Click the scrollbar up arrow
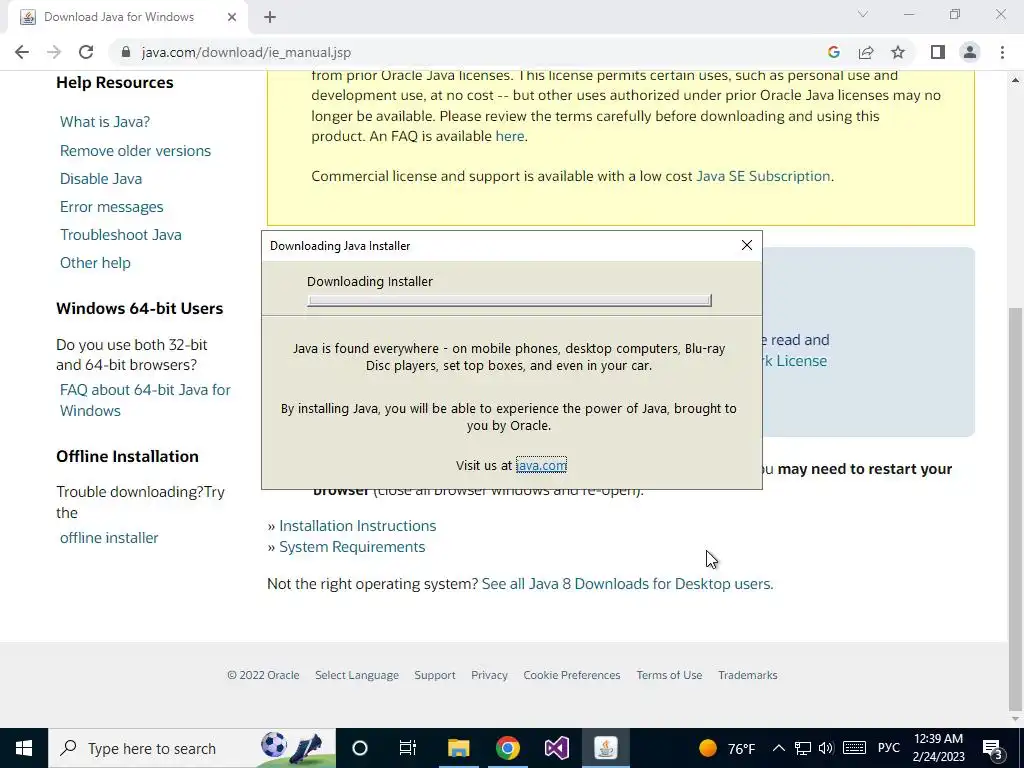 (1016, 80)
